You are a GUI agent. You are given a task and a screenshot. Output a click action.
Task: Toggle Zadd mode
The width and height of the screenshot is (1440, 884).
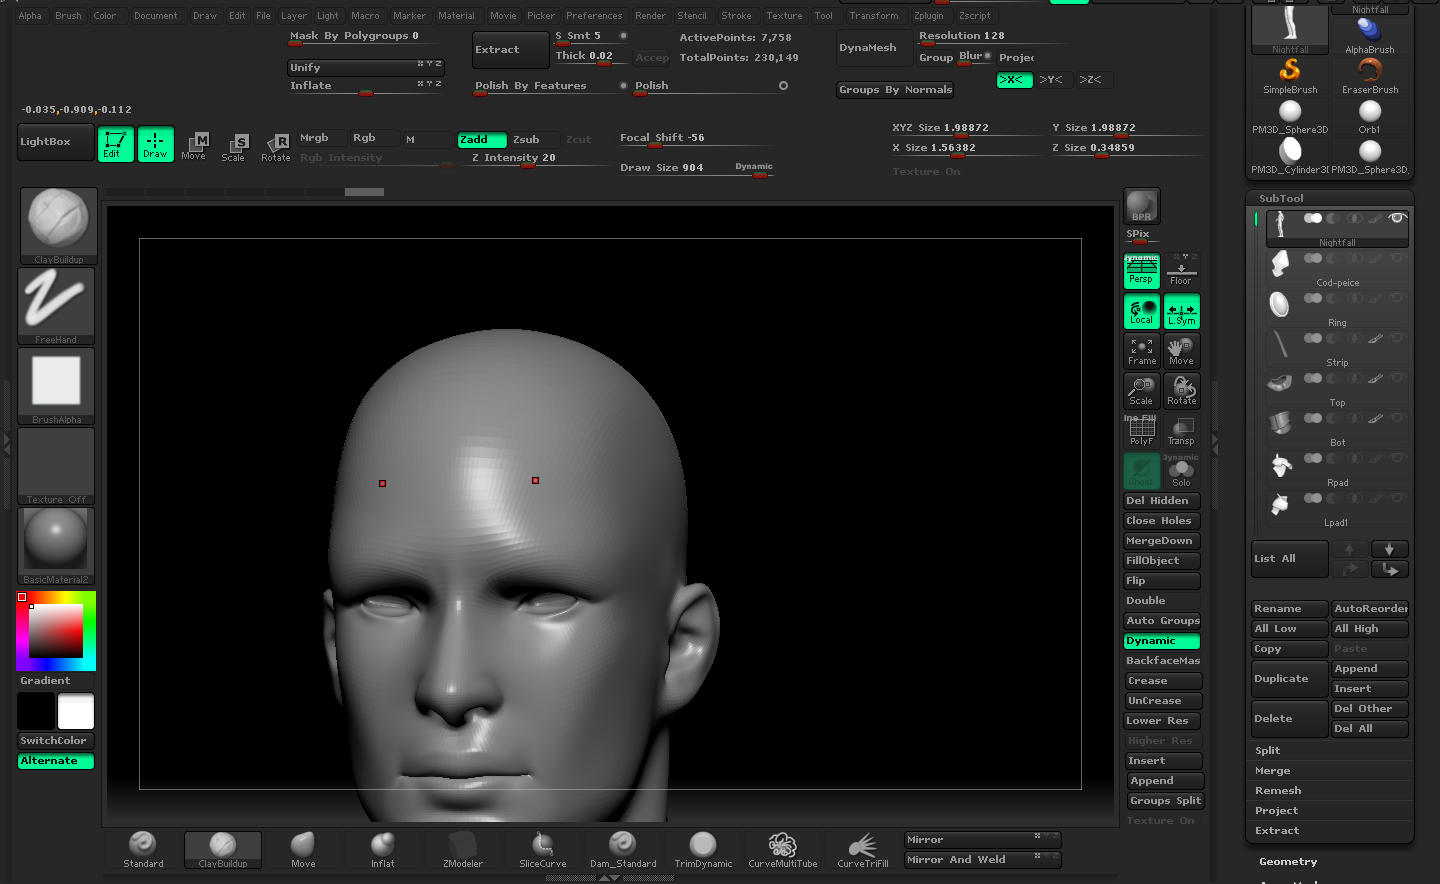point(482,140)
